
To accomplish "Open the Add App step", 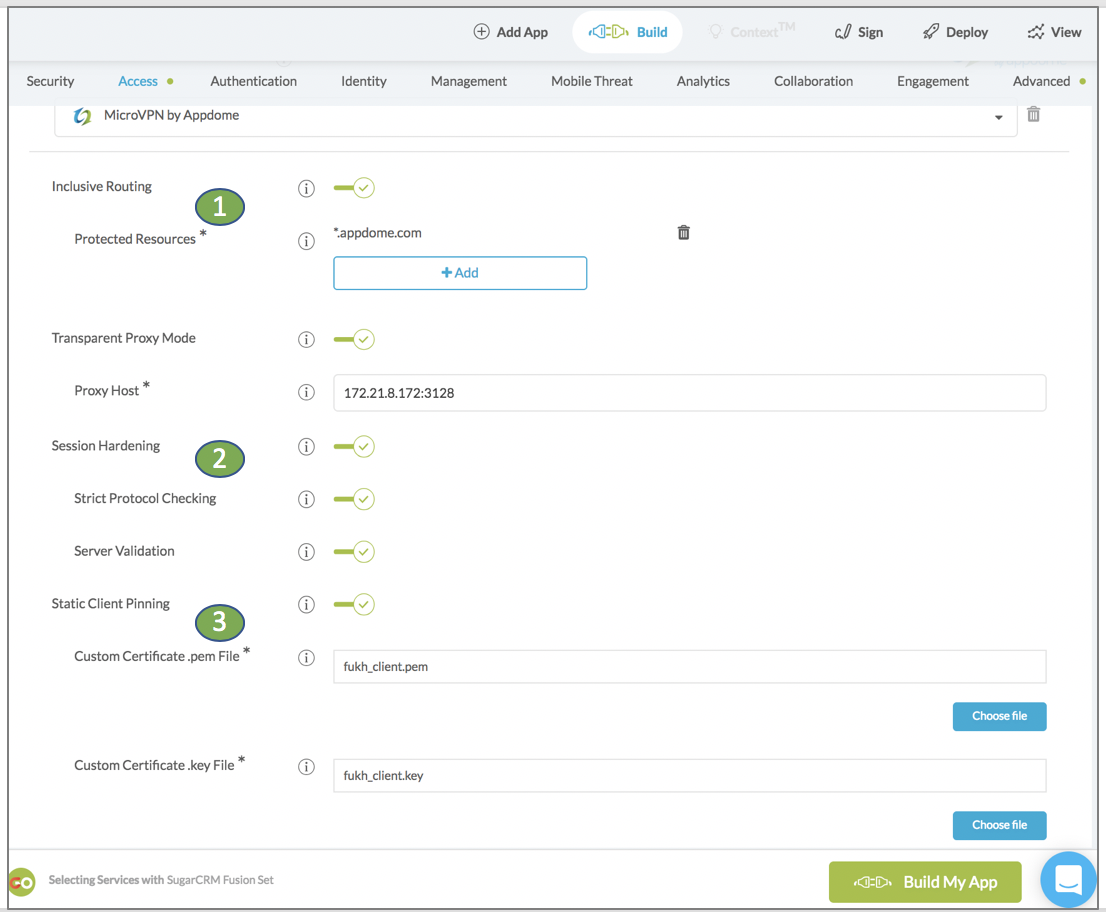I will pyautogui.click(x=511, y=32).
